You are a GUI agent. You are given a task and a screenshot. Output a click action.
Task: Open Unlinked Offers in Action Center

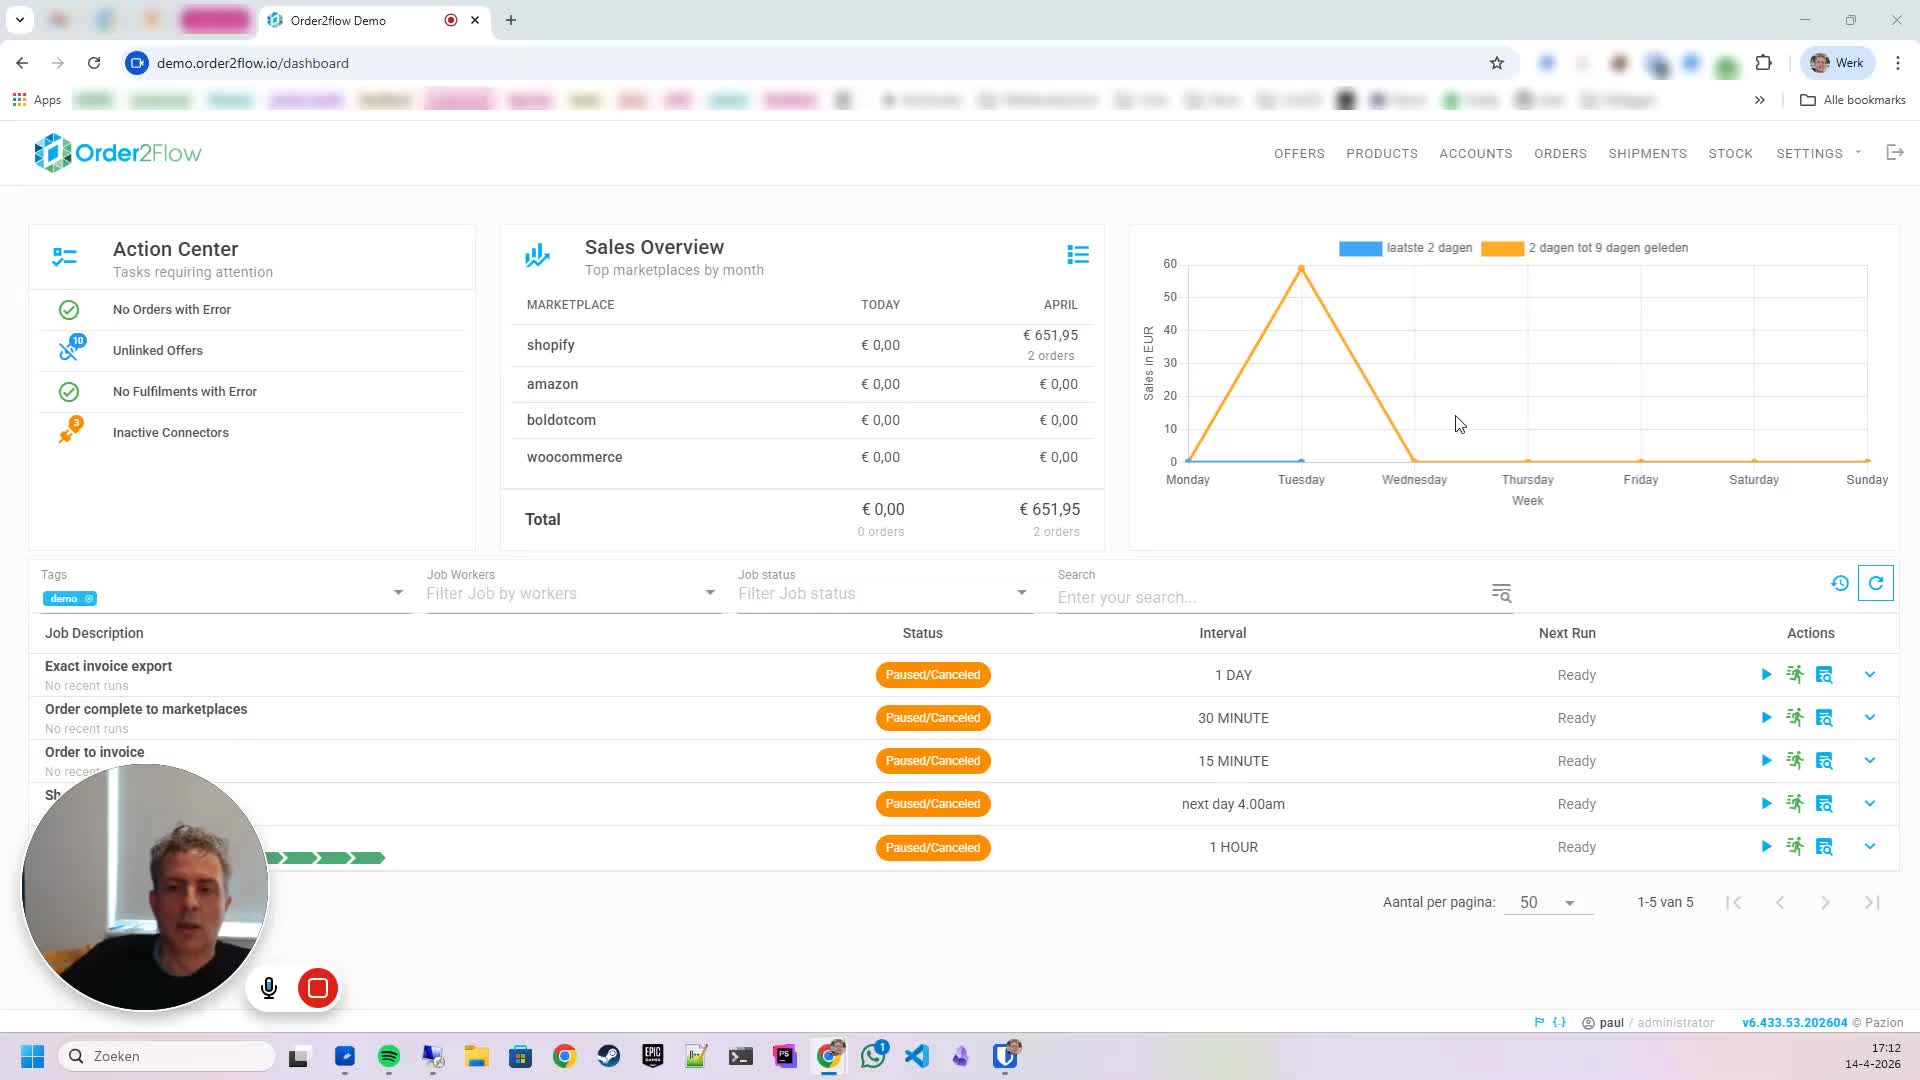[158, 351]
